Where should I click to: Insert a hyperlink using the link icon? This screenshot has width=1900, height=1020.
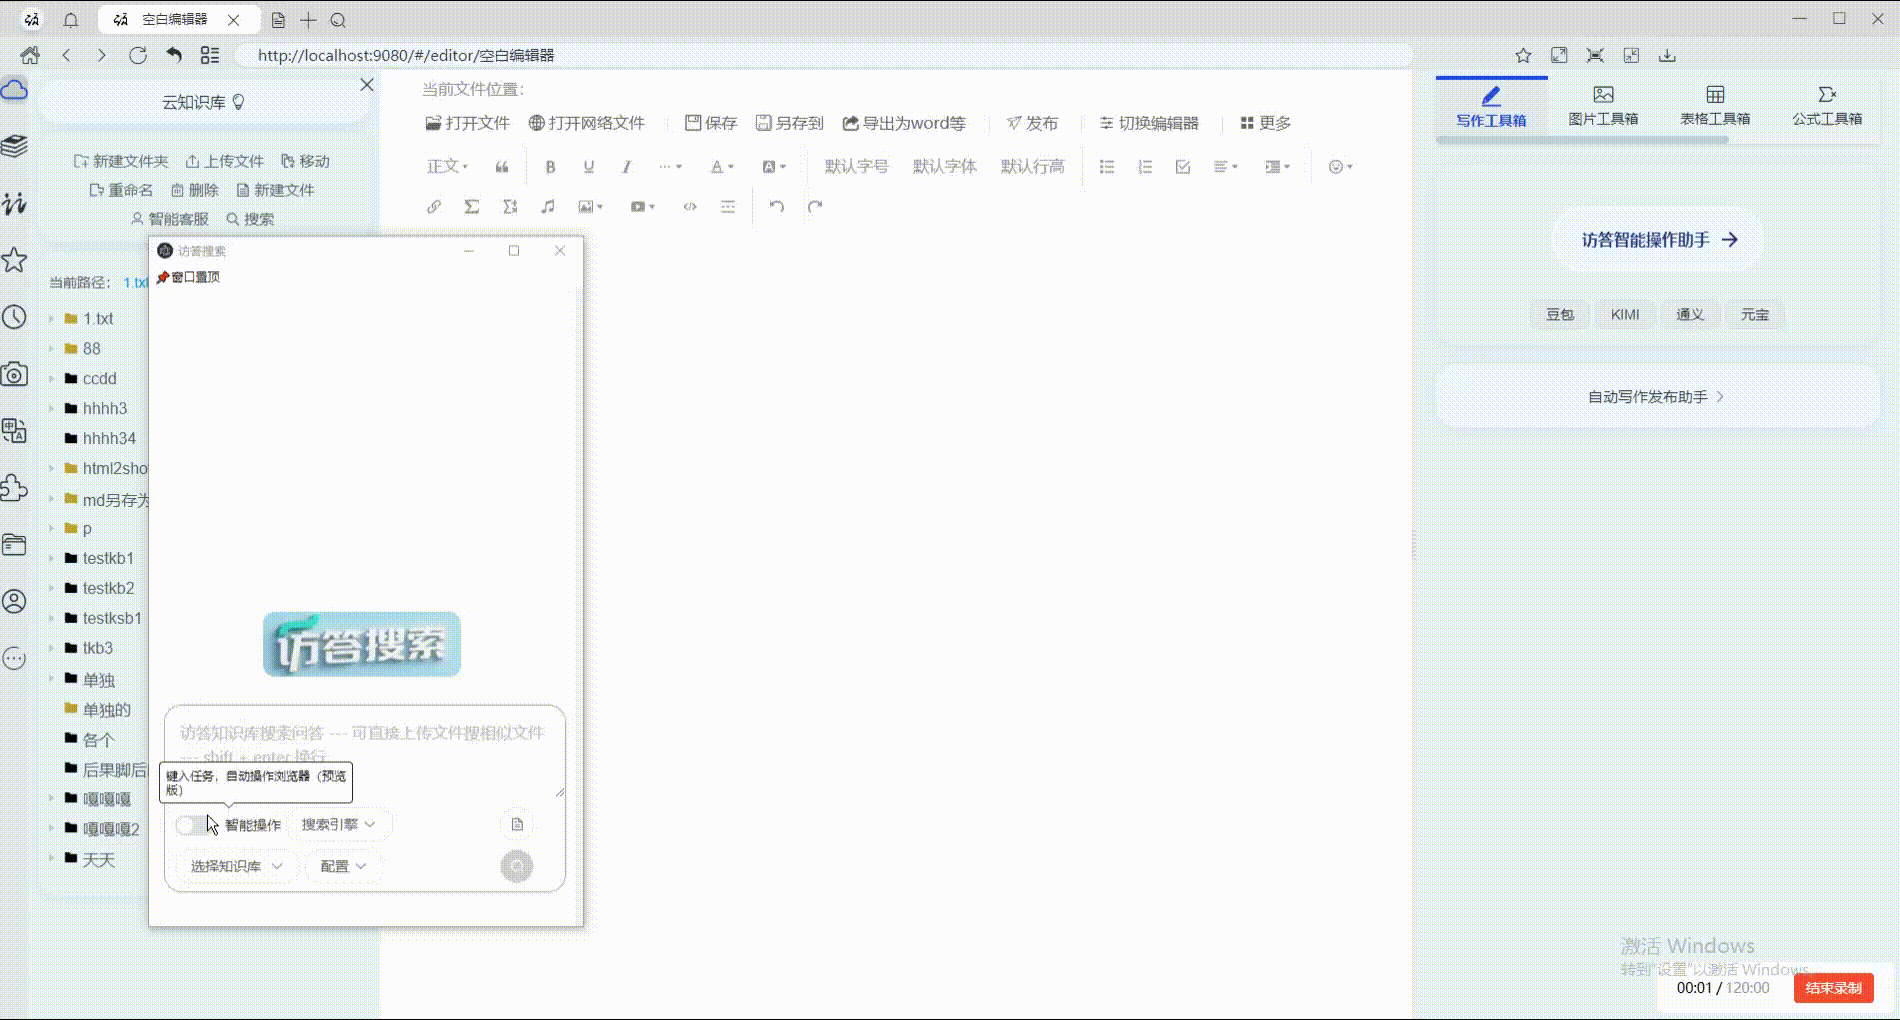(x=434, y=207)
